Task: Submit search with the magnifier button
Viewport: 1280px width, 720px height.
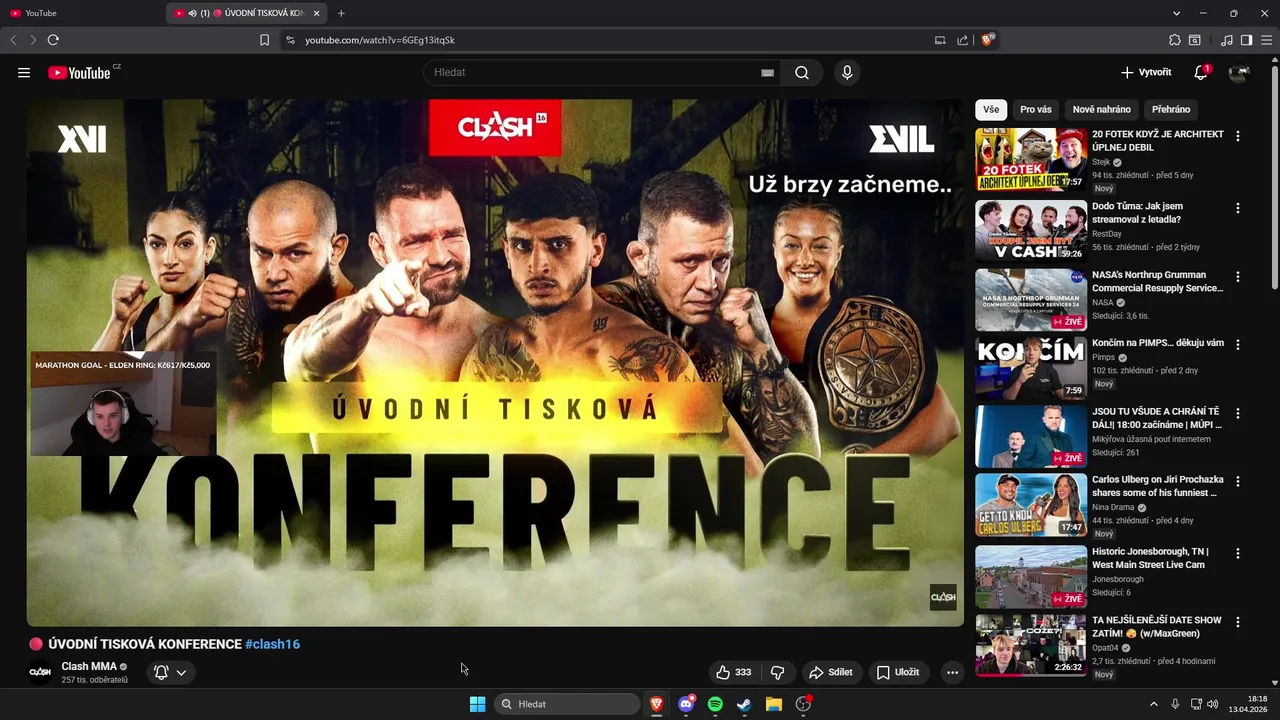Action: coord(802,73)
